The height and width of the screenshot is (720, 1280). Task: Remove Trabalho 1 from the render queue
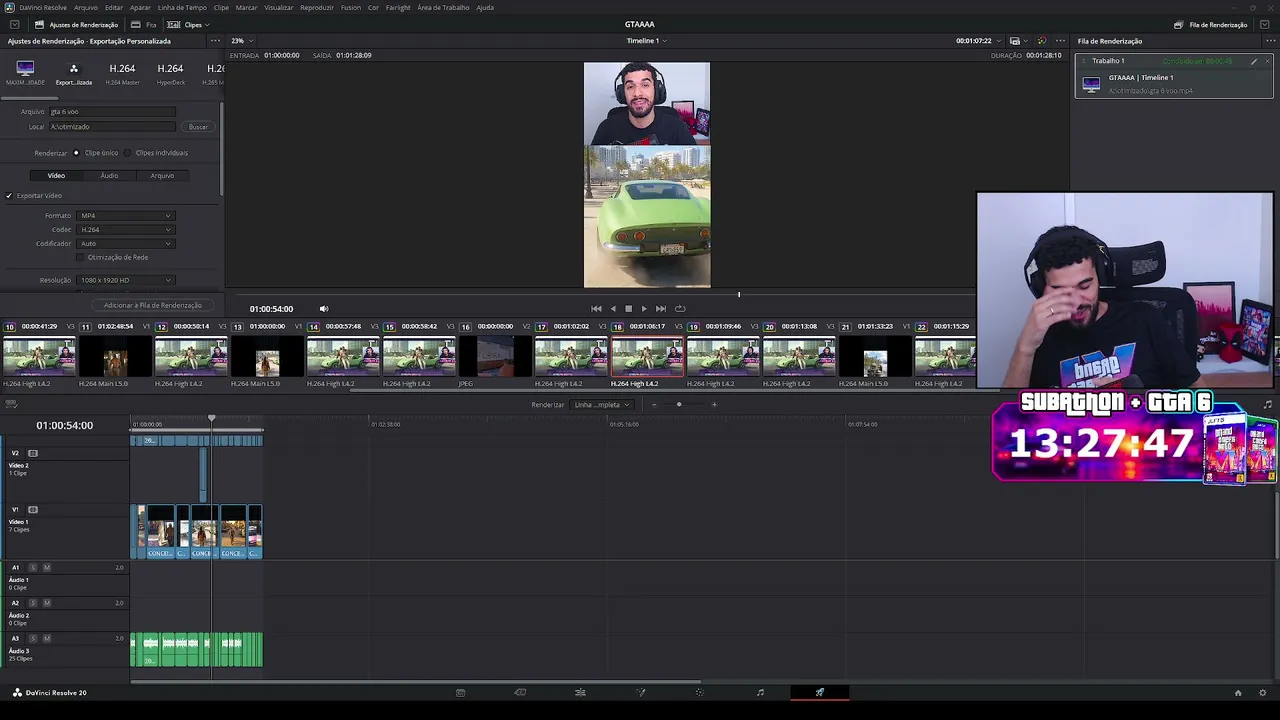point(1267,61)
